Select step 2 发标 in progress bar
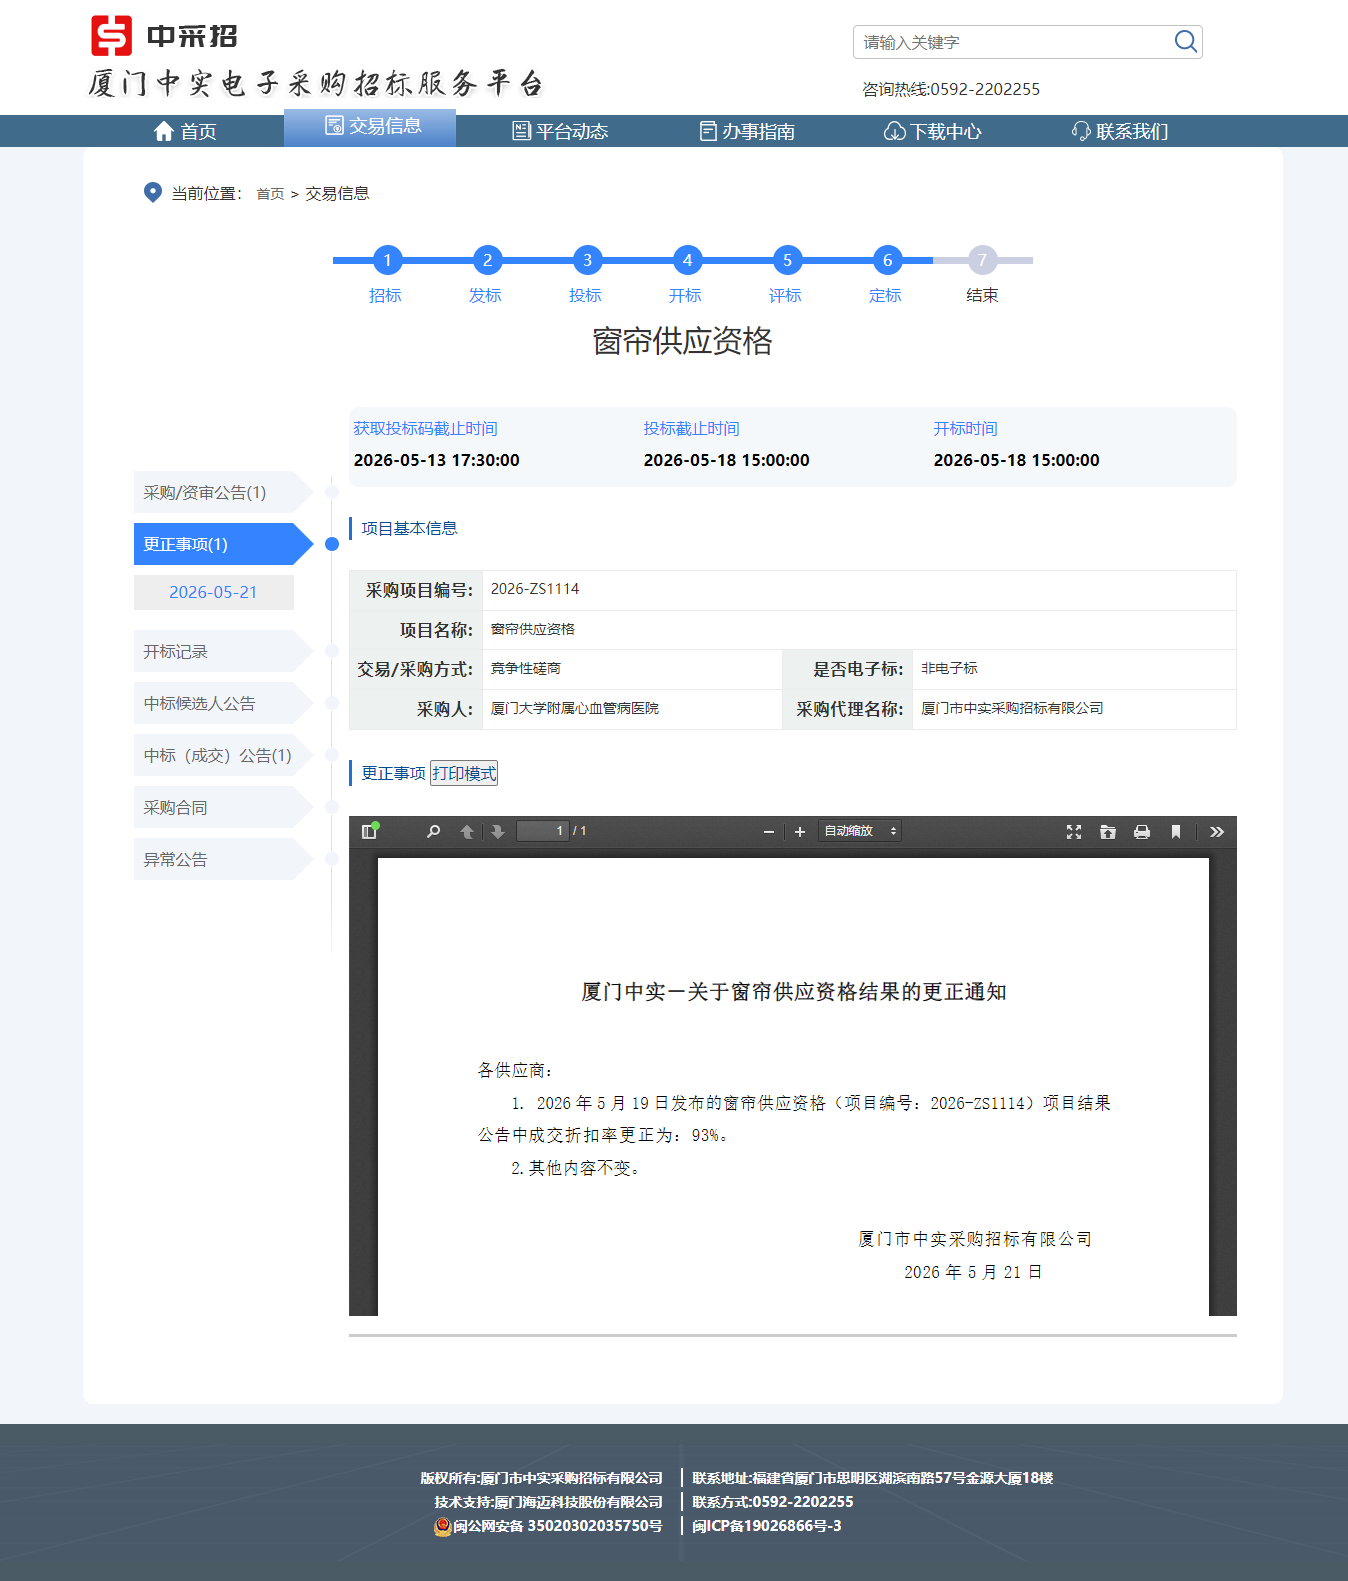This screenshot has width=1348, height=1581. [x=487, y=260]
